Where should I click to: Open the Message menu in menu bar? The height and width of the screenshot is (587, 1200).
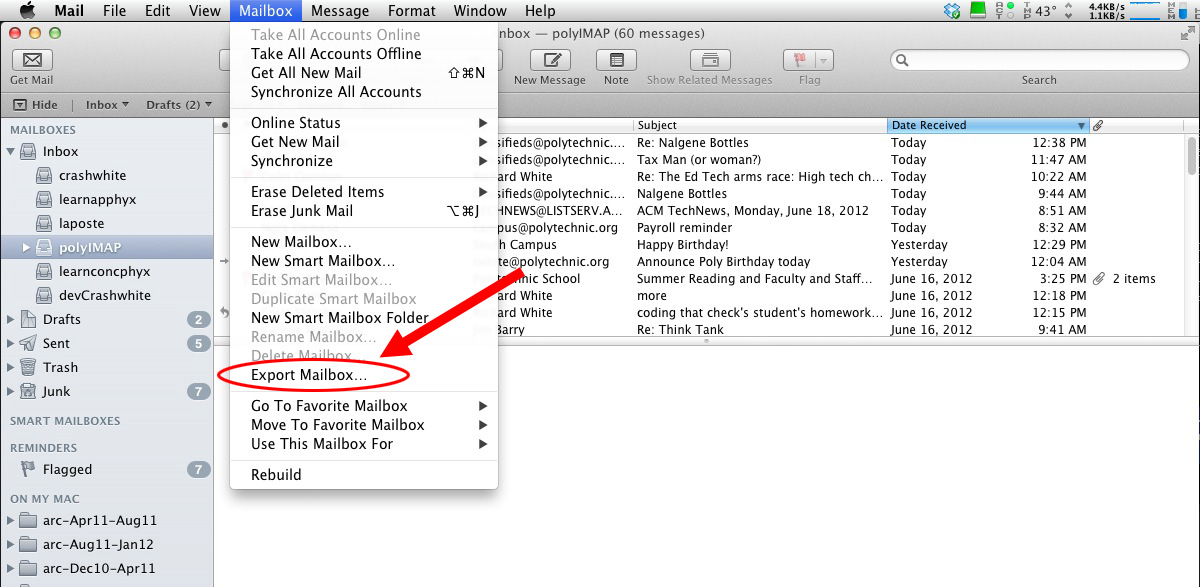pyautogui.click(x=340, y=11)
